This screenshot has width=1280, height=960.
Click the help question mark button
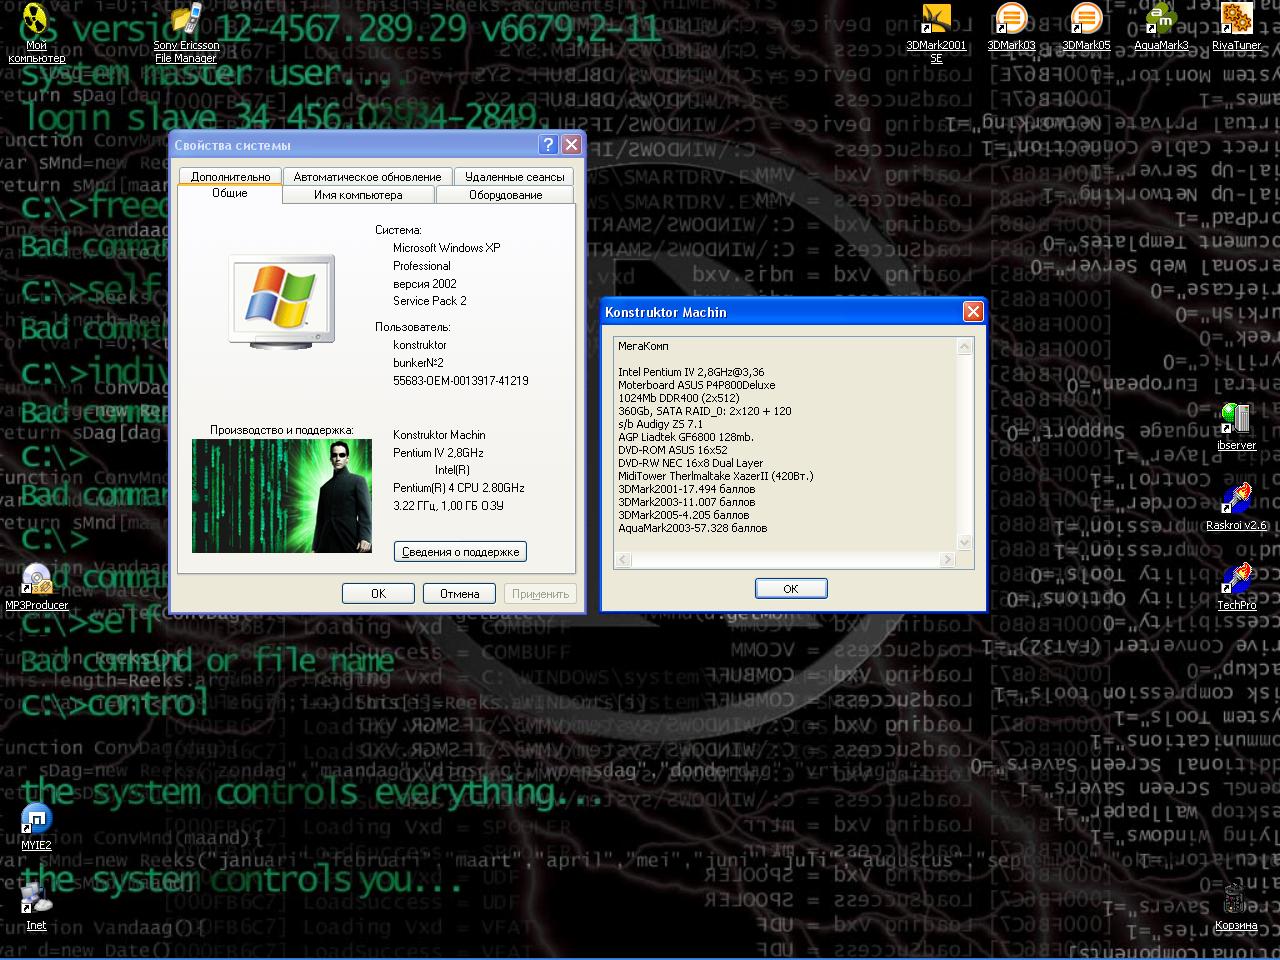coord(547,145)
